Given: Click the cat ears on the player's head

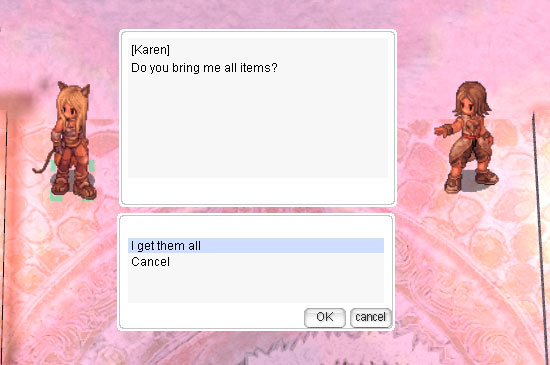Looking at the screenshot, I should [74, 88].
